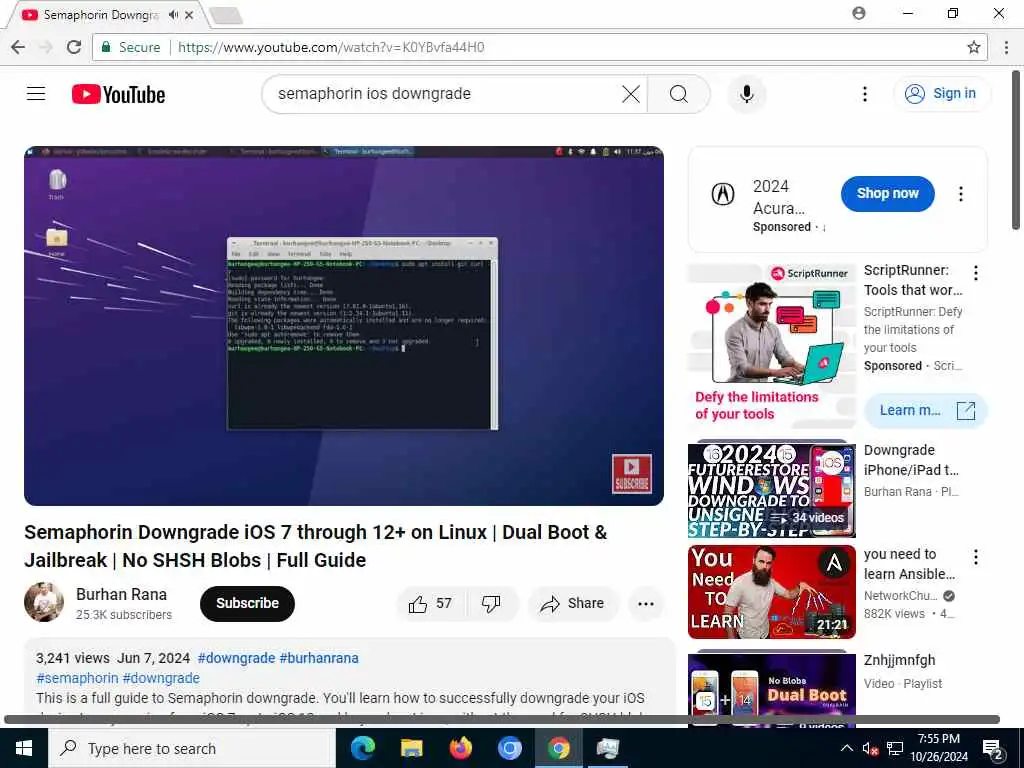
Task: Open ScriptRunner ad options menu
Action: pyautogui.click(x=976, y=273)
